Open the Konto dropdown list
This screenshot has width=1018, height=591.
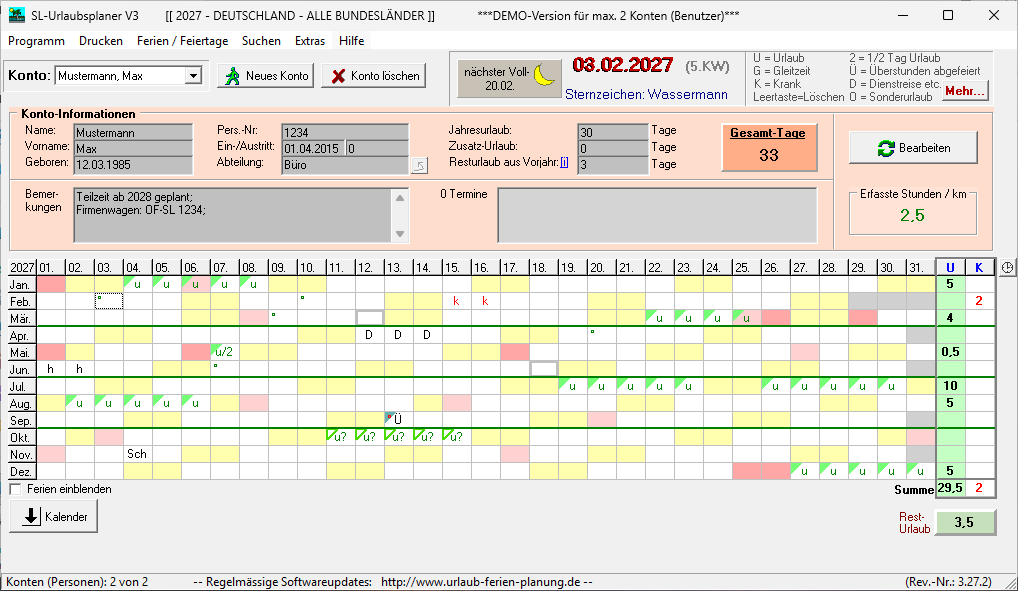(x=193, y=76)
